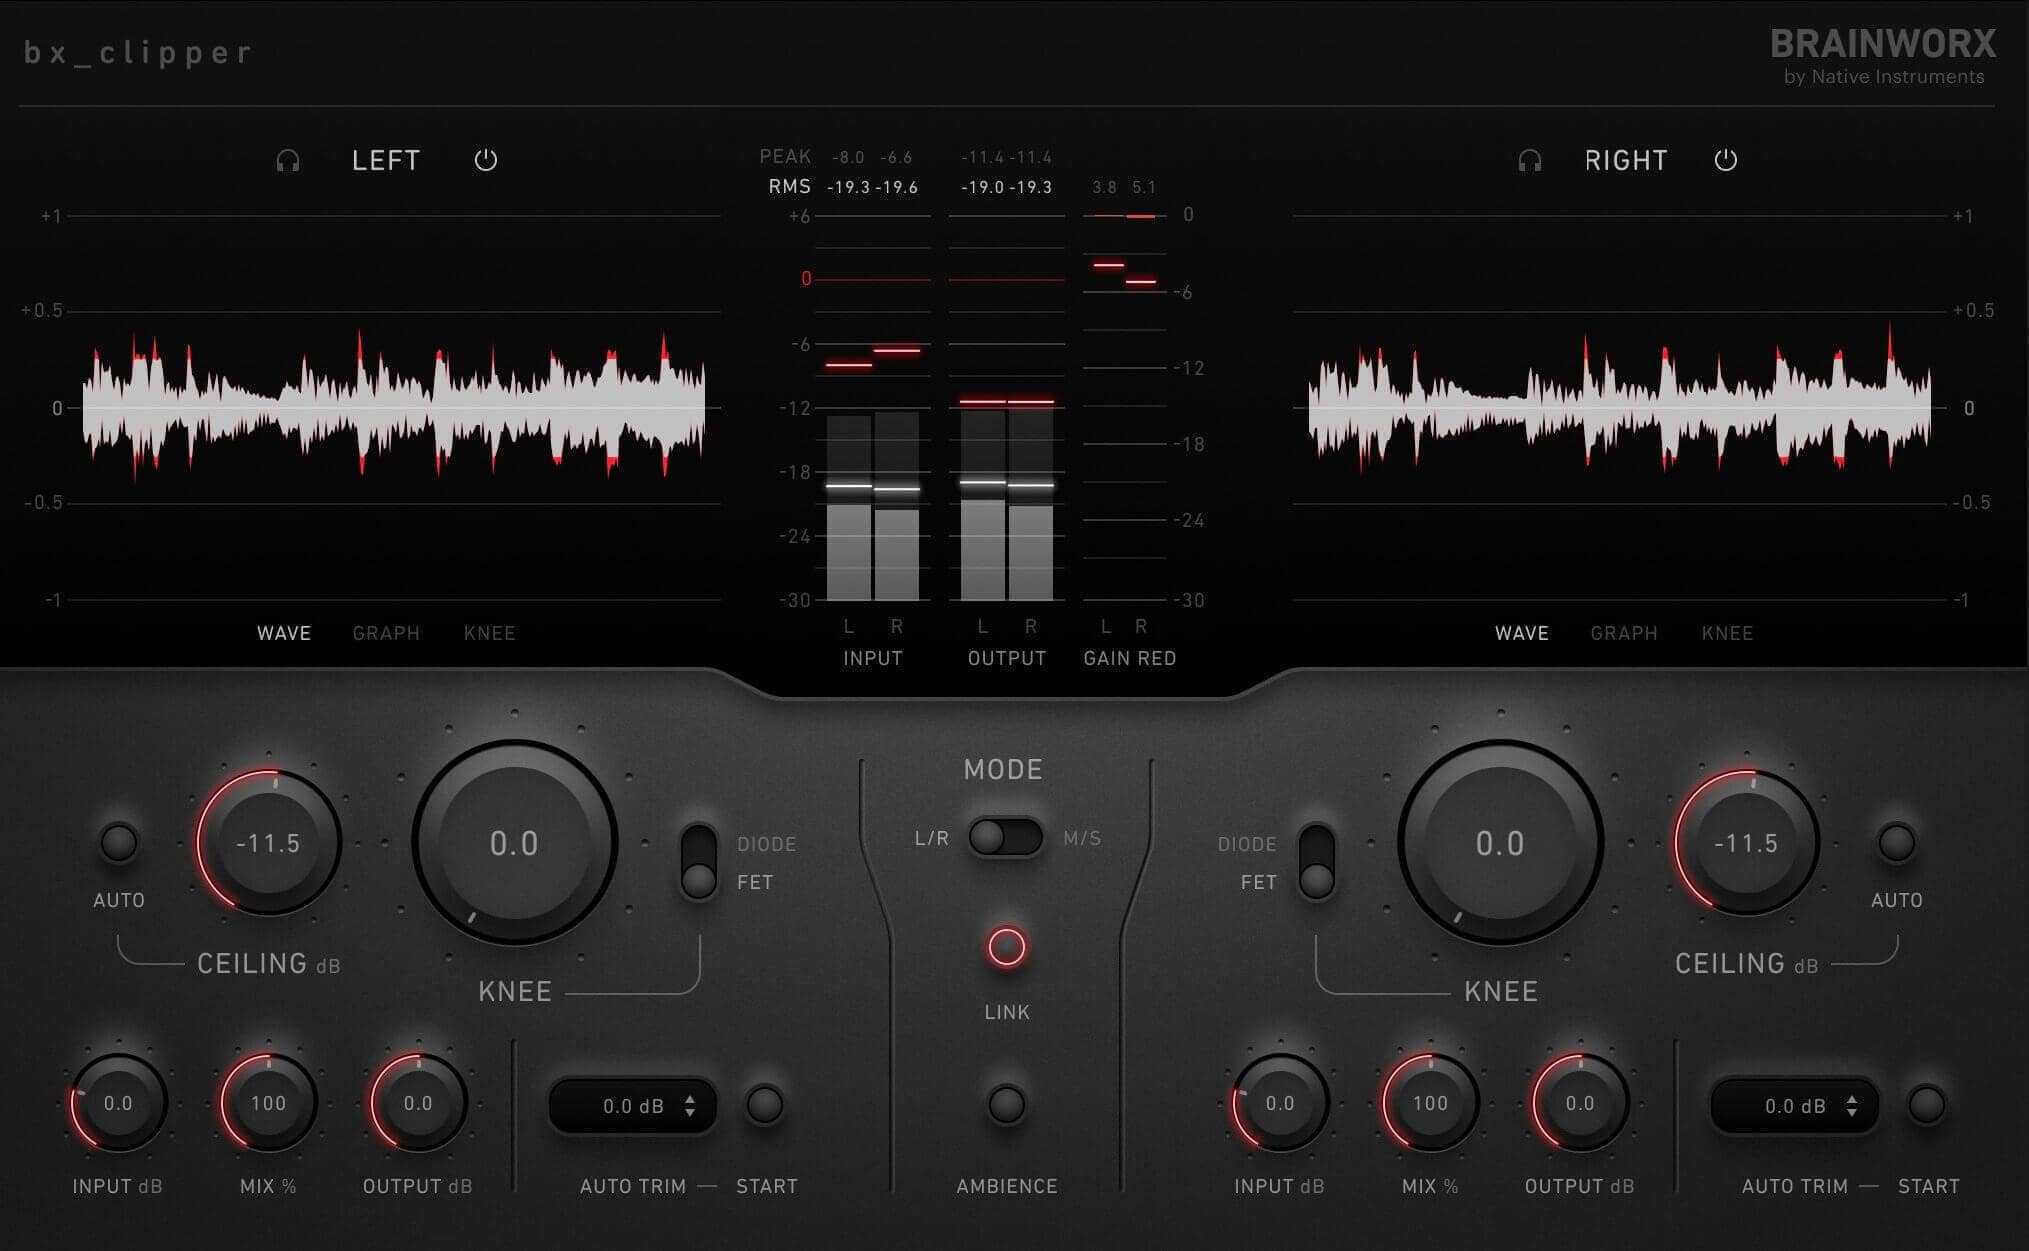Screen dimensions: 2029x1251
Task: Start right channel auto trim
Action: (1927, 1105)
